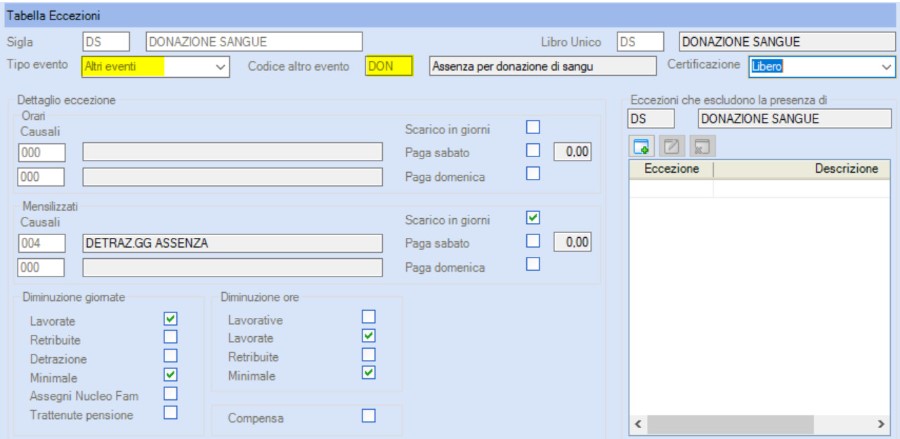Viewport: 900px width, 439px height.
Task: Uncheck Diminuzione ore Lavorate
Action: [368, 335]
